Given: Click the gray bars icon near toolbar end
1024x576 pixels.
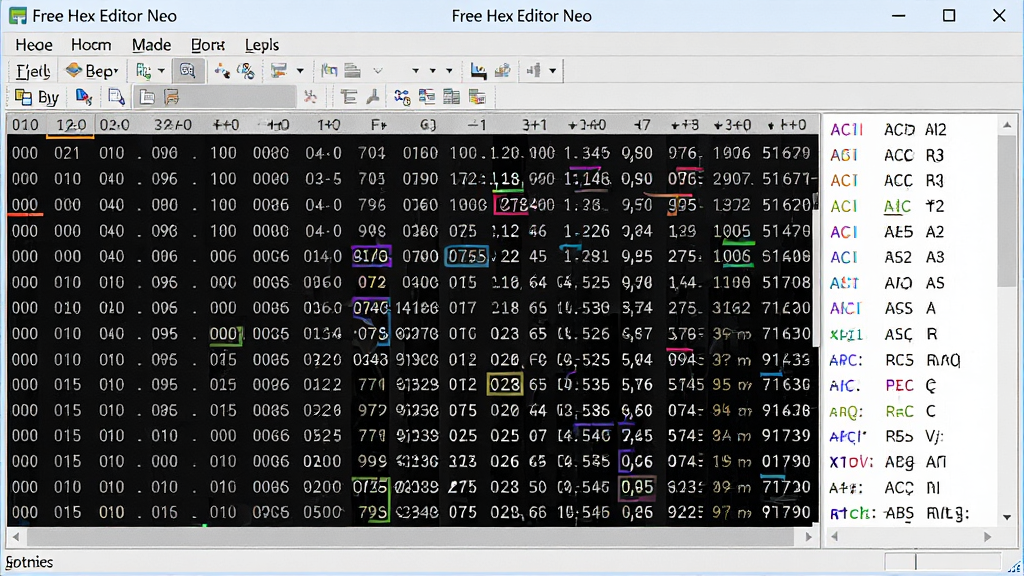Looking at the screenshot, I should point(534,71).
